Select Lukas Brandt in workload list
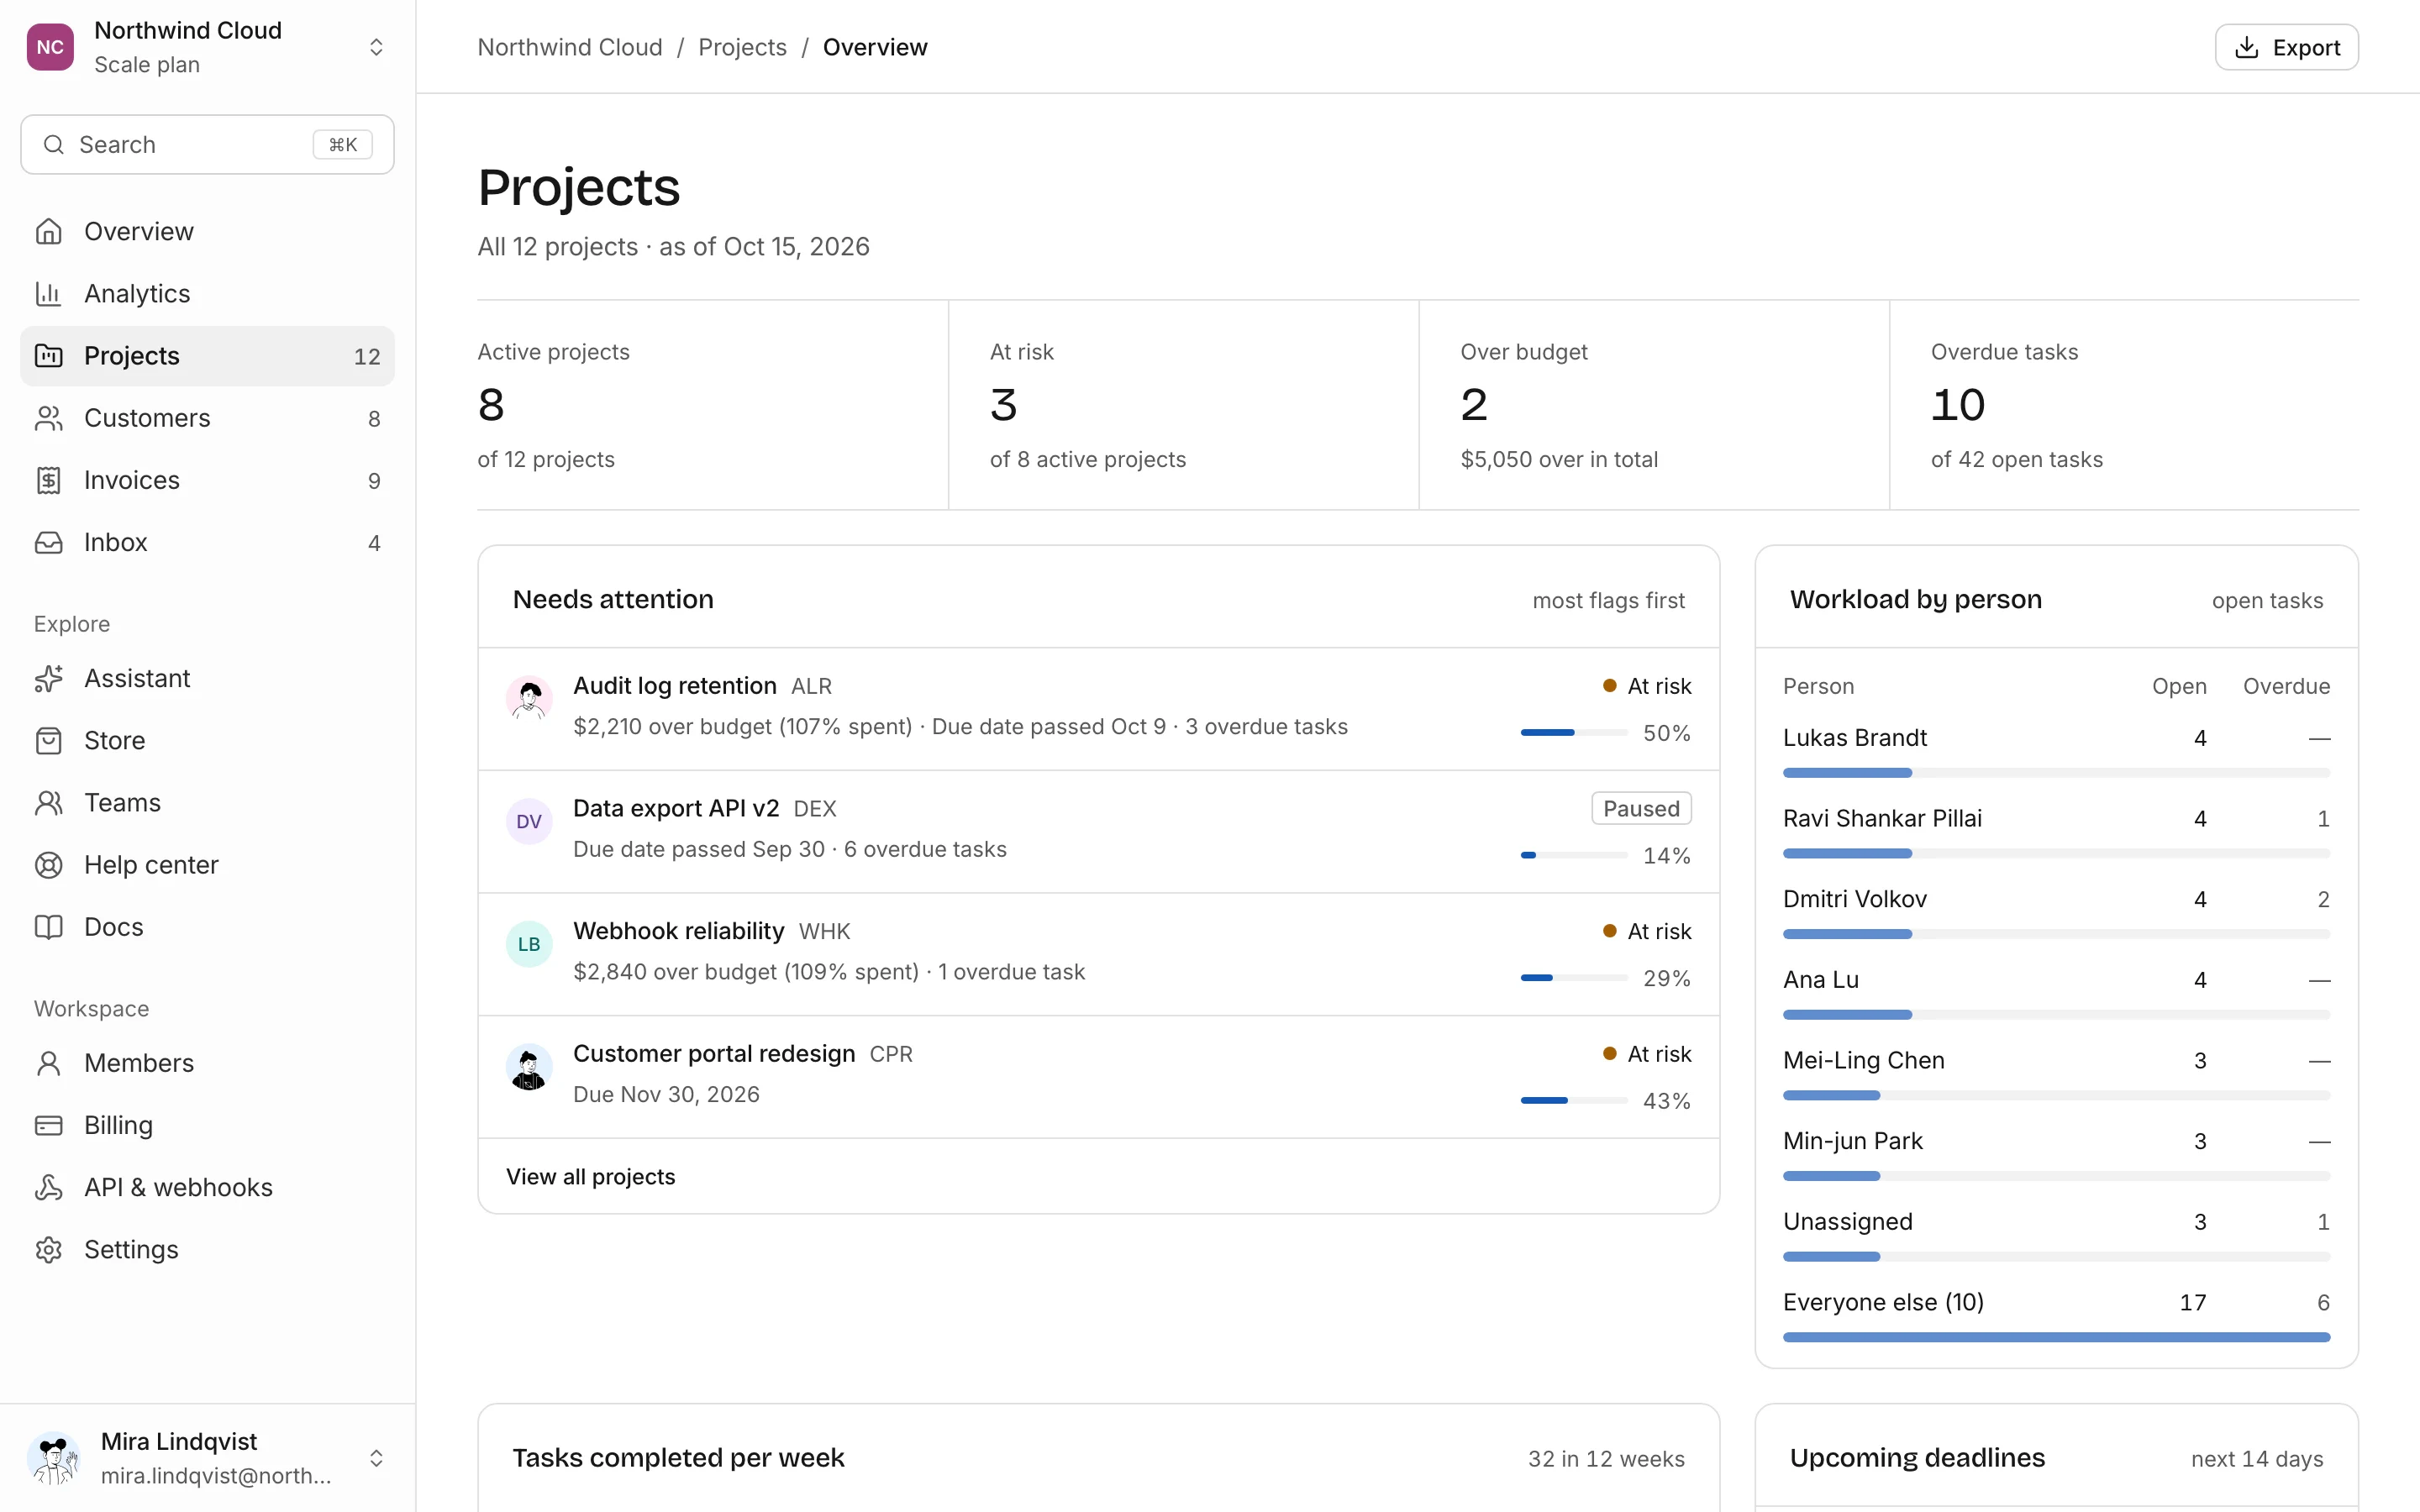 [2056, 750]
